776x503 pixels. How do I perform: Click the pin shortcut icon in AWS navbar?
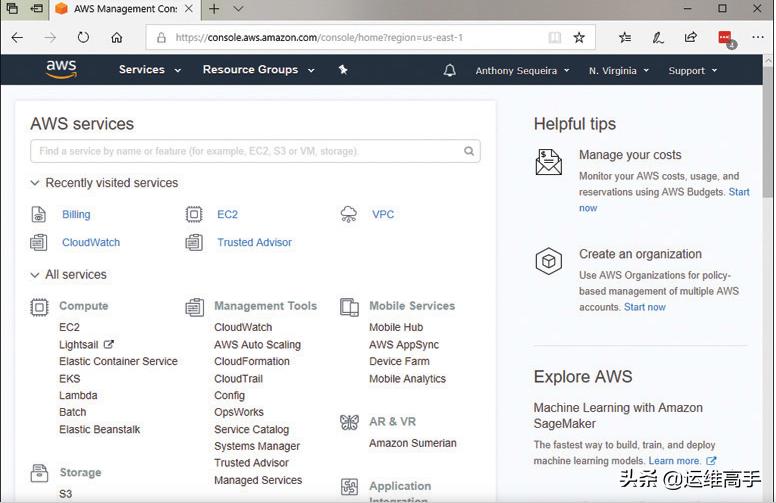click(x=343, y=70)
